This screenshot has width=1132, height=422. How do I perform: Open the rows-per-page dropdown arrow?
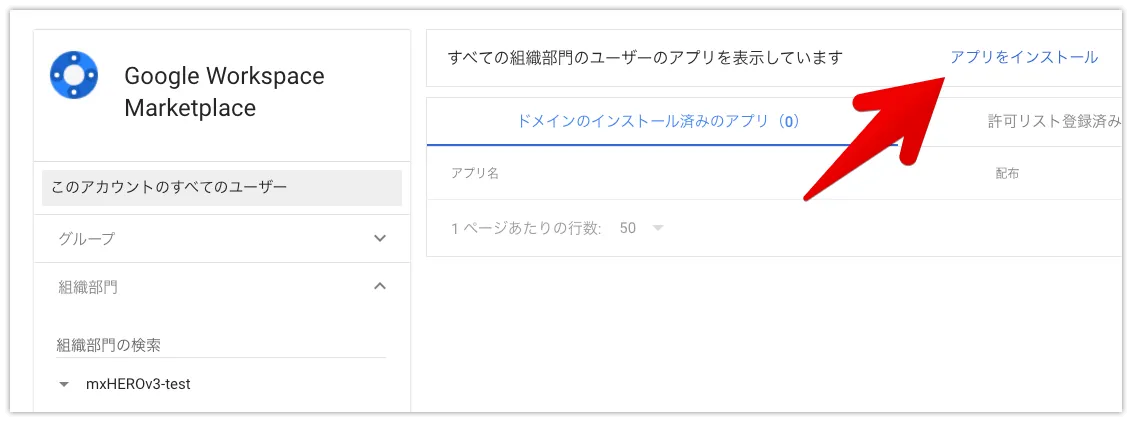click(658, 228)
